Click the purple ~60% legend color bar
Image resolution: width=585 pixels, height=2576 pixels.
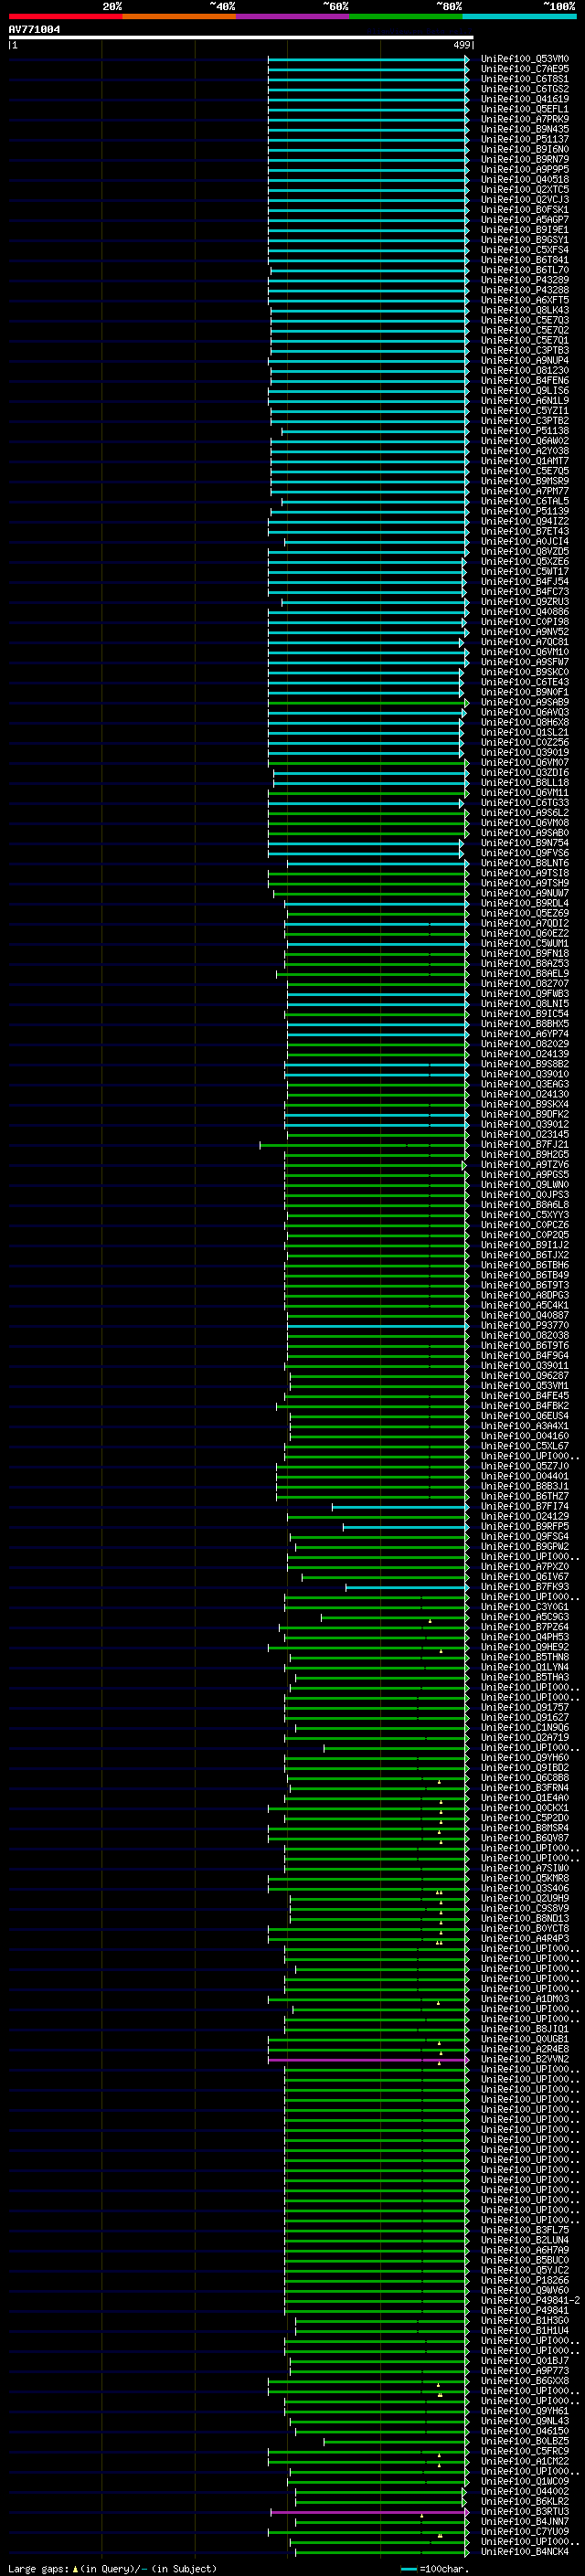[292, 16]
